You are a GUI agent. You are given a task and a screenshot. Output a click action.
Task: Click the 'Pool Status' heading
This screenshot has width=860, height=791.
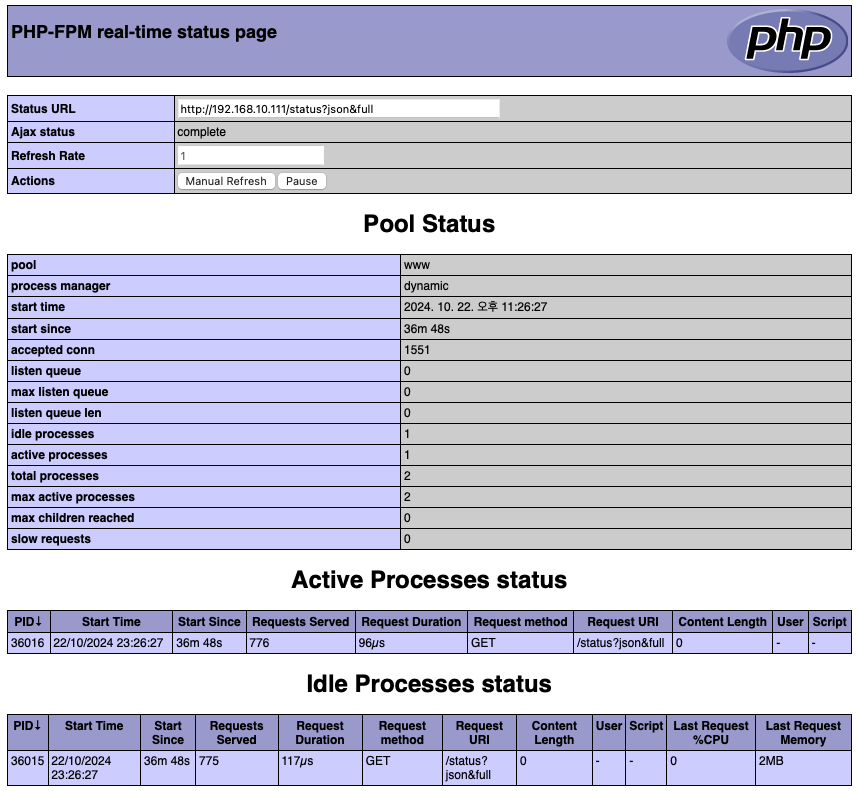click(x=429, y=224)
